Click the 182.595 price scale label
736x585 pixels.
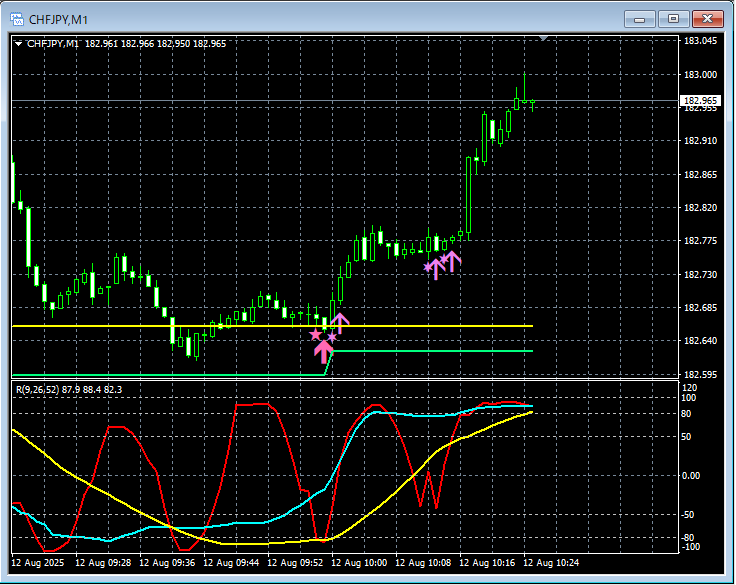tap(700, 375)
